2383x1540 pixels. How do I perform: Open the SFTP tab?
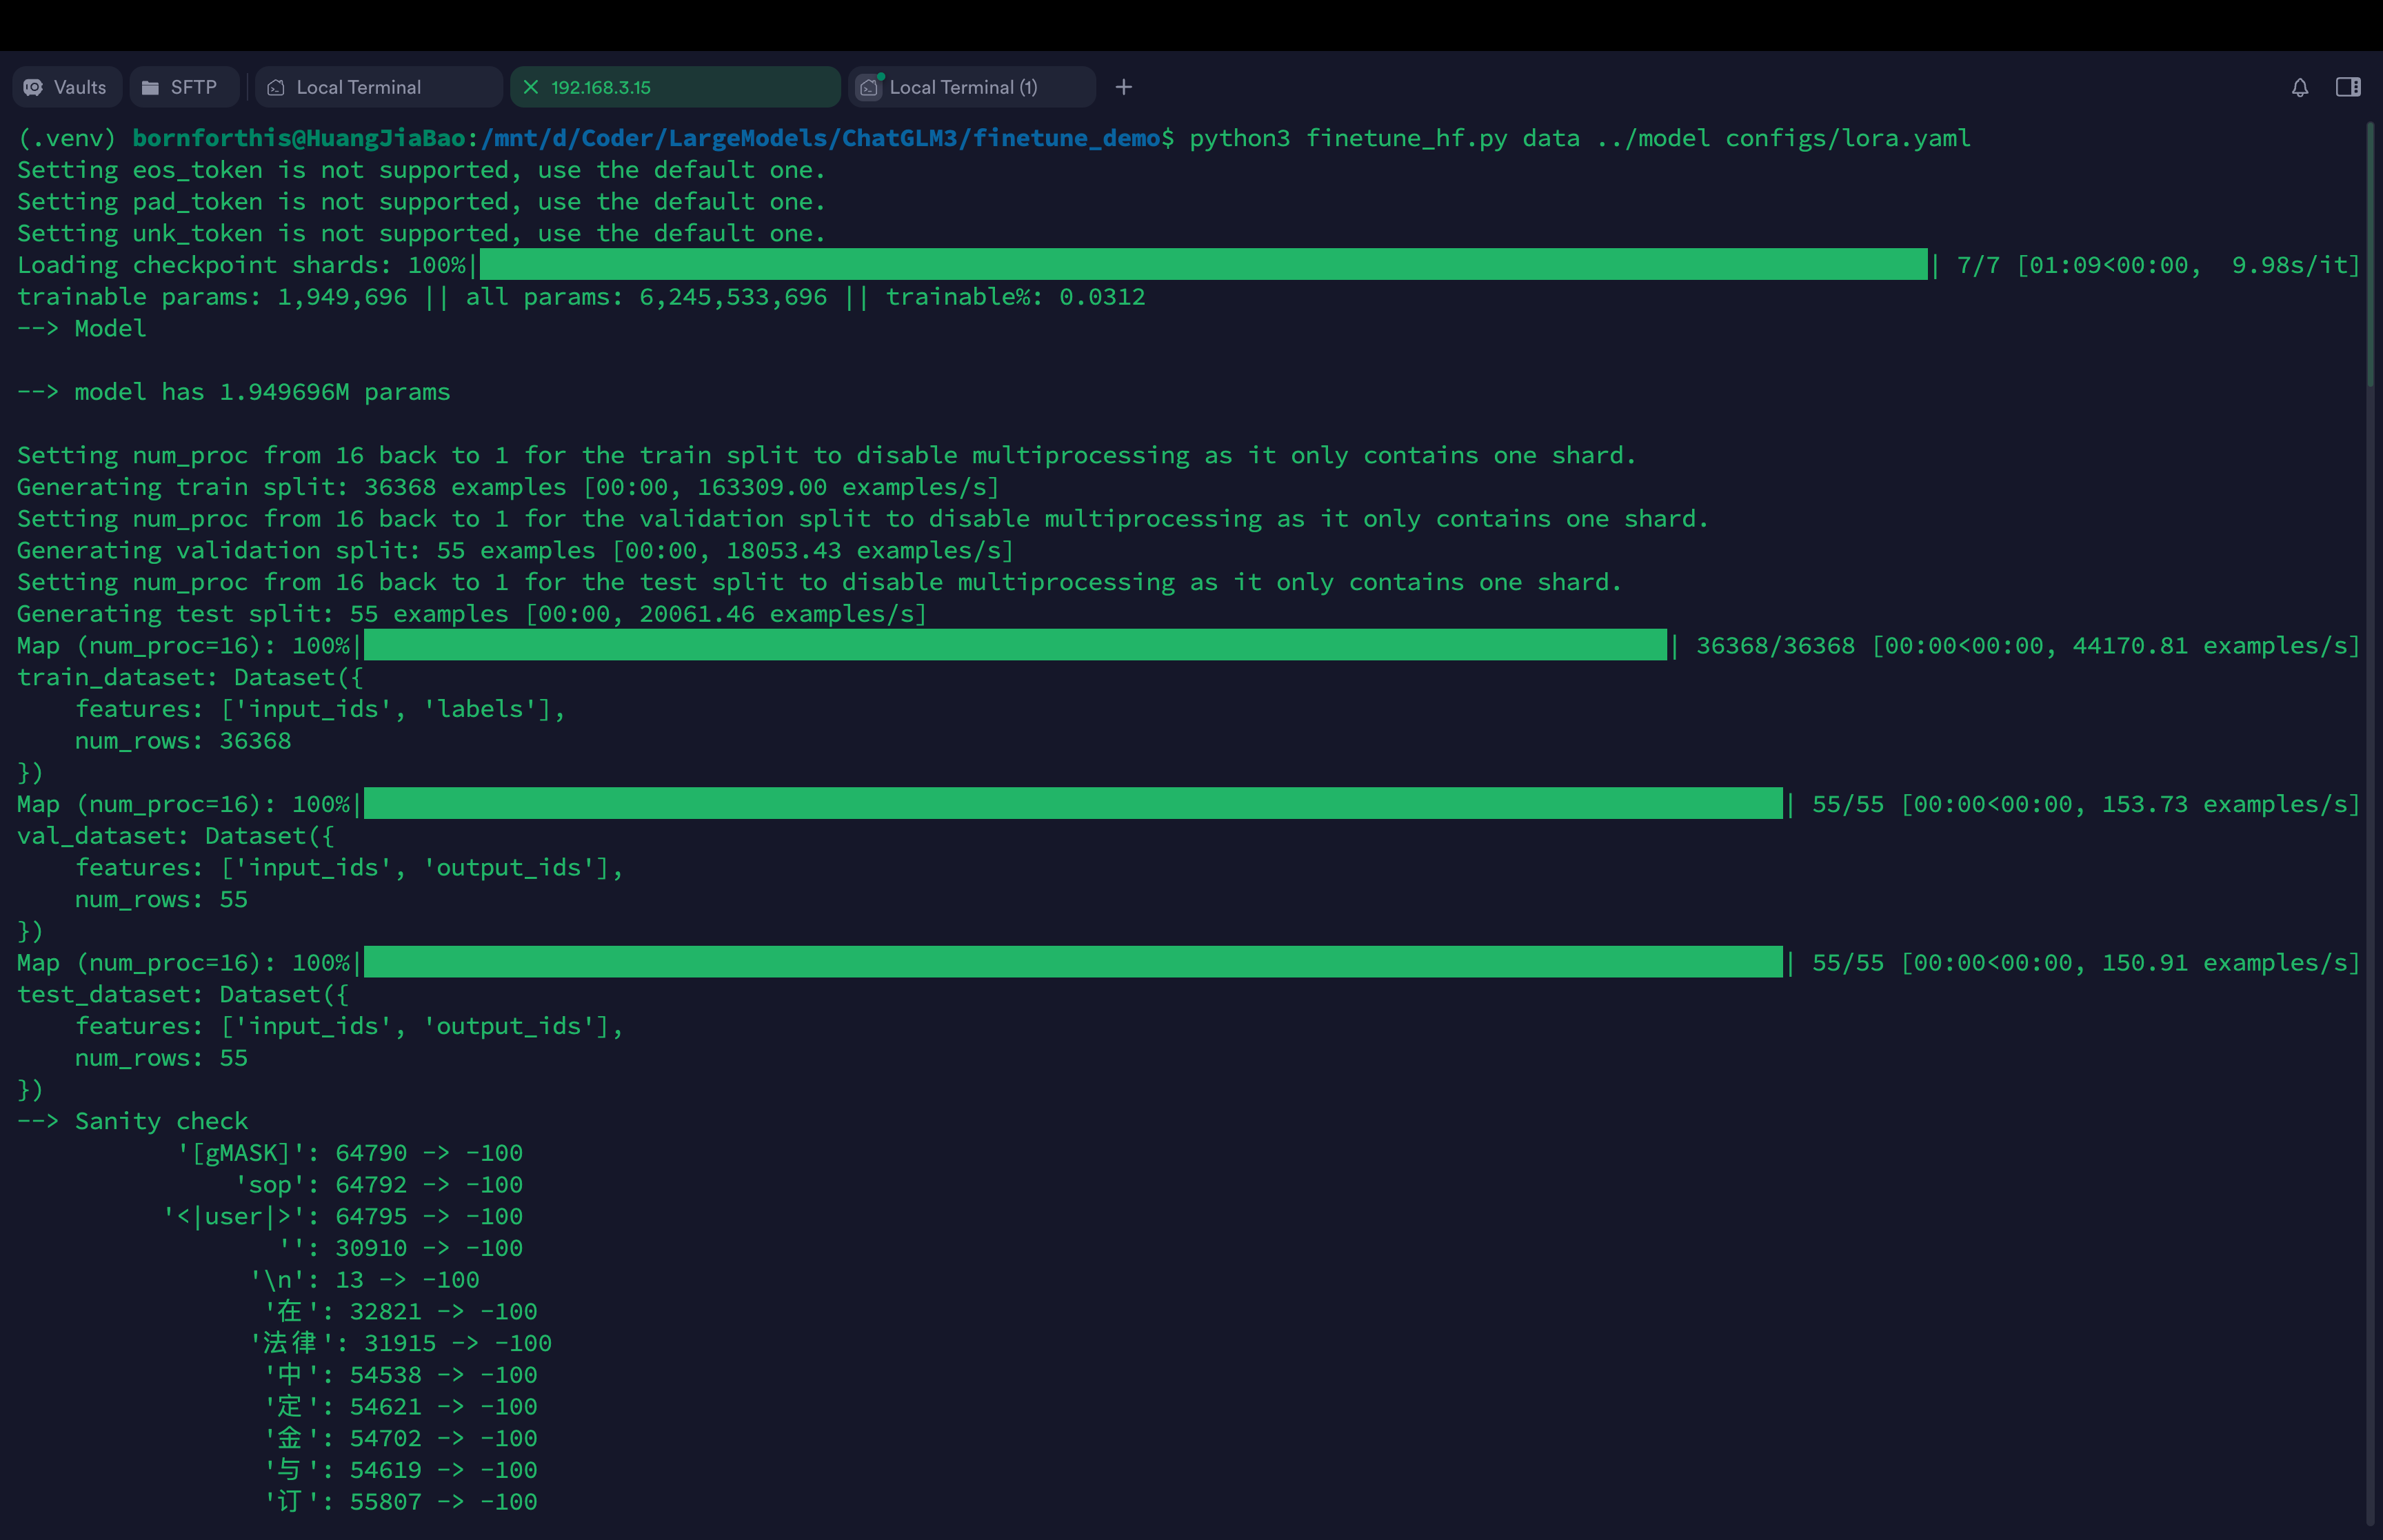coord(184,87)
